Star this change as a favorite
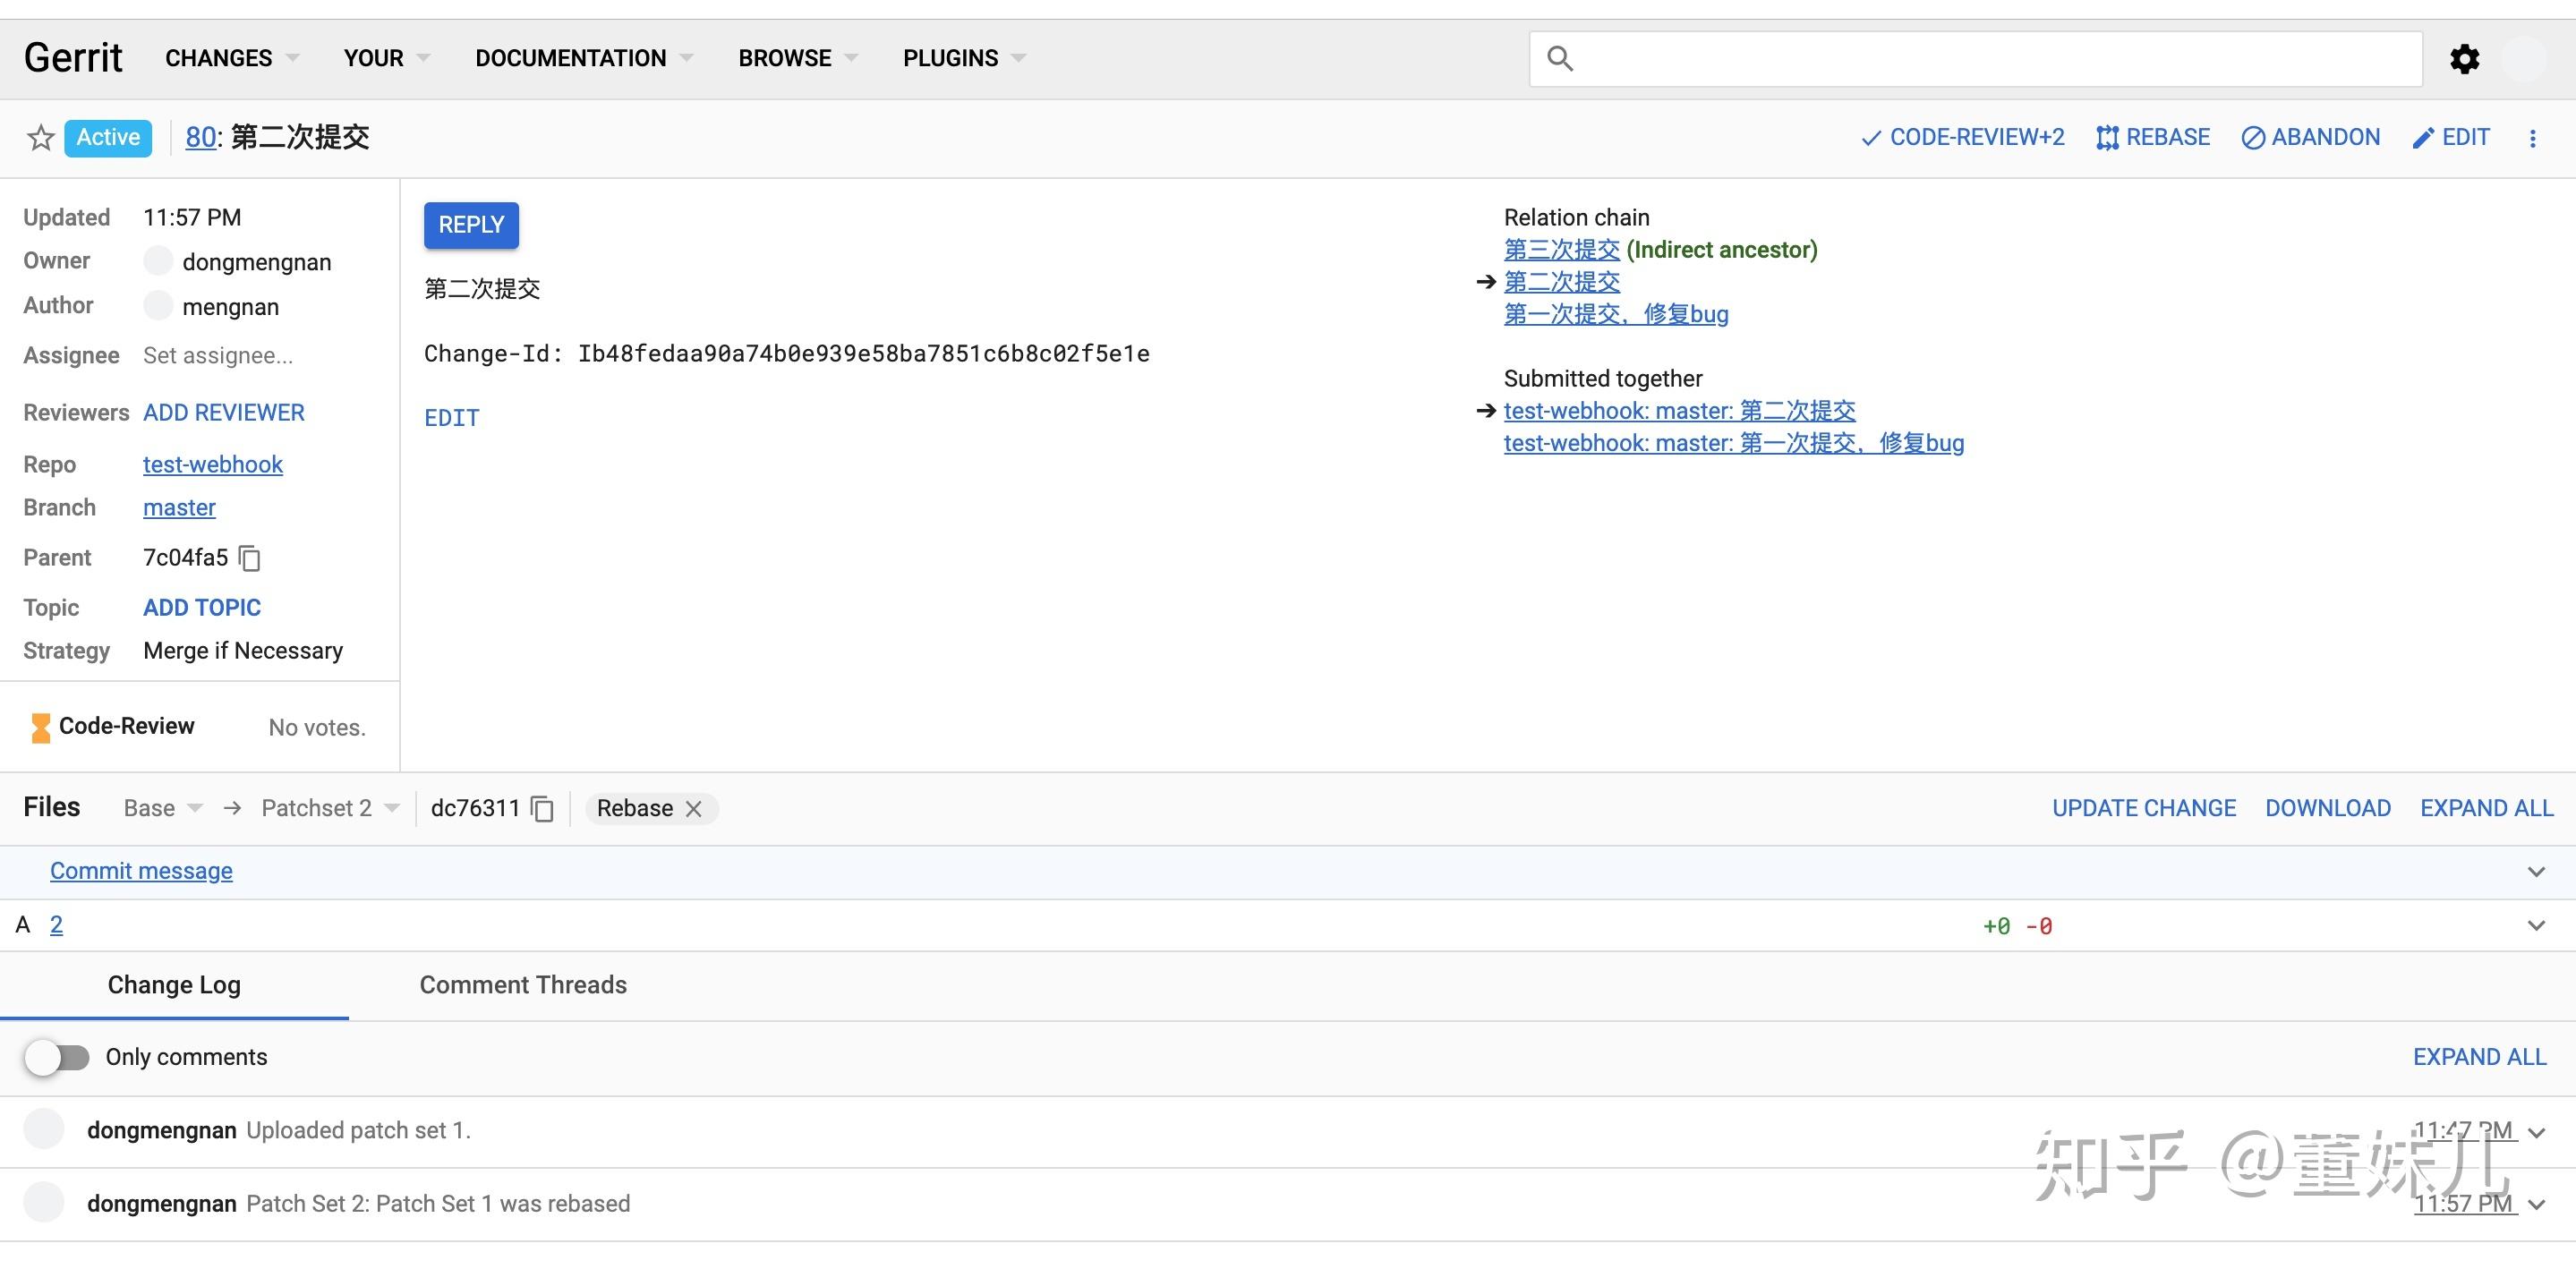The image size is (2576, 1269). (40, 137)
